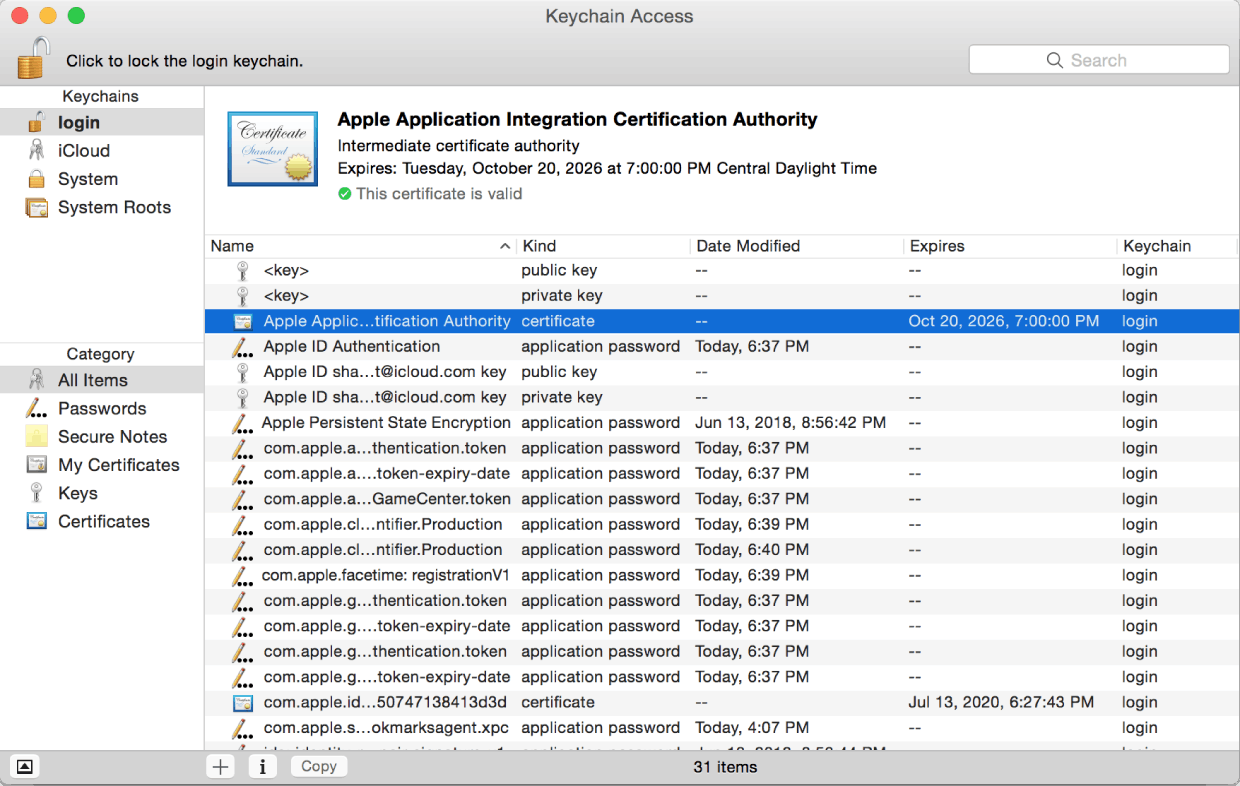Toggle the keychains list view button
This screenshot has height=786, width=1240.
tap(25, 766)
